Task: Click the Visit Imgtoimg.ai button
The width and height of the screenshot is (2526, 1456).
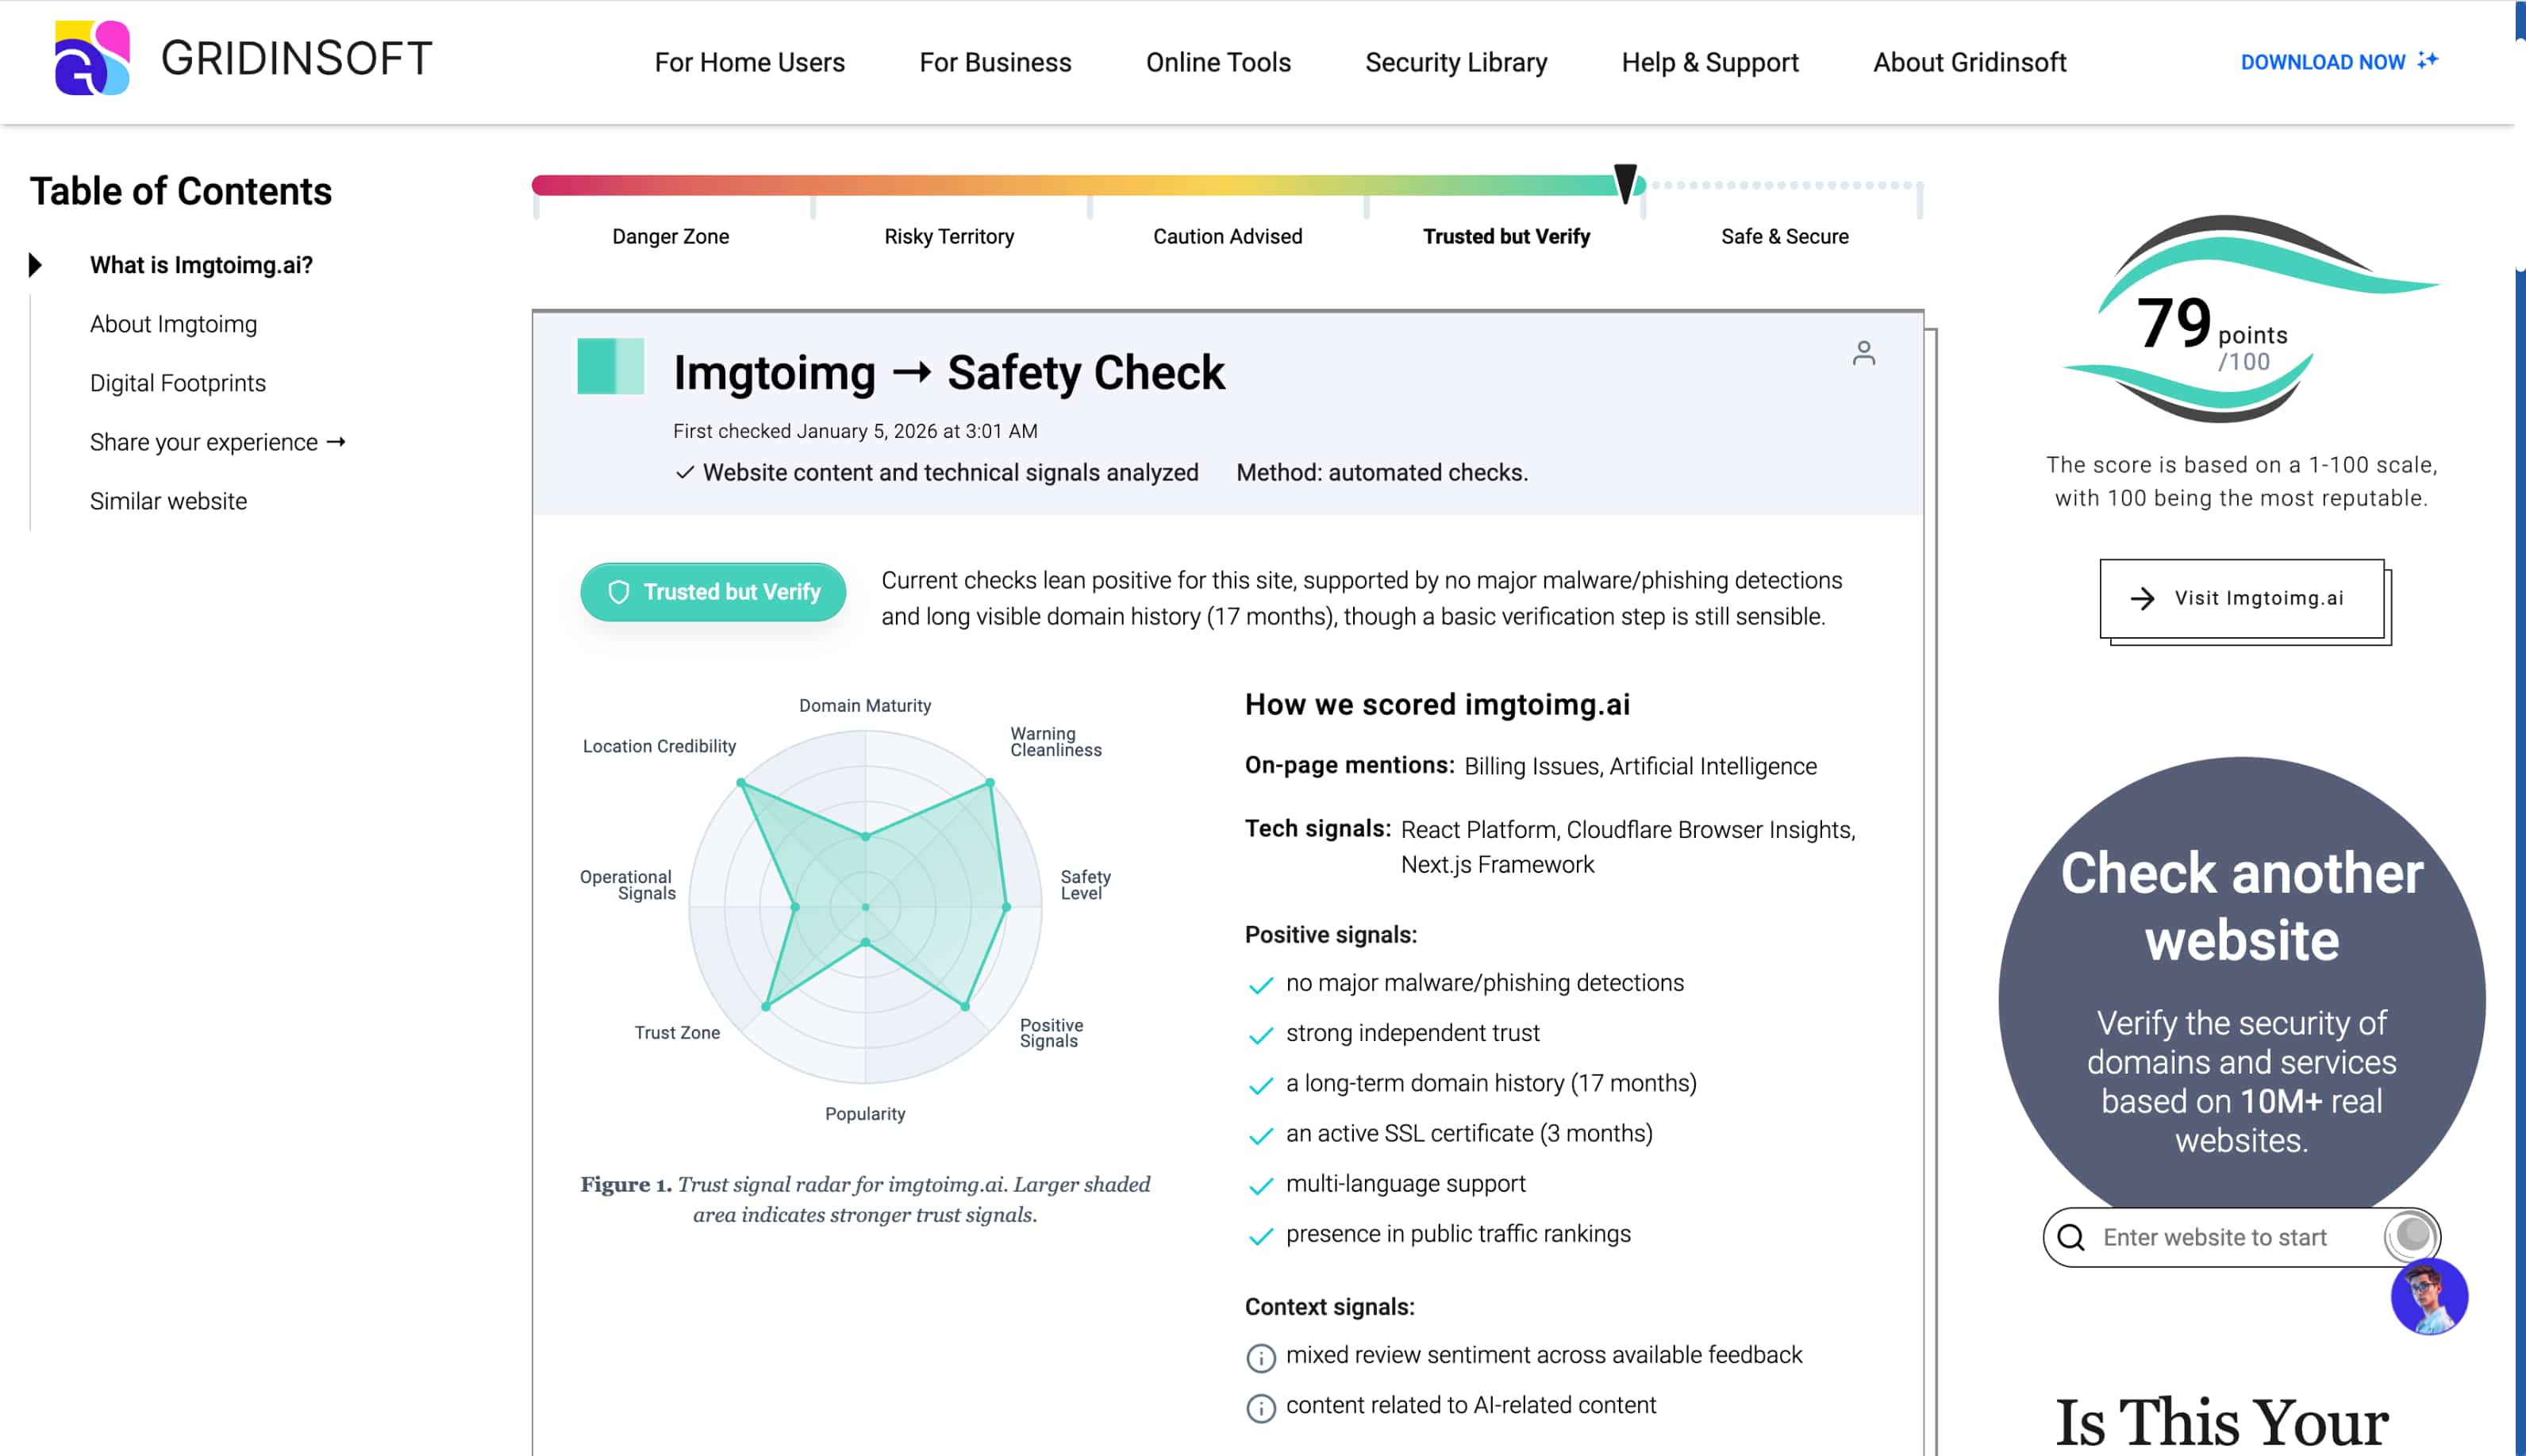Action: (2242, 598)
